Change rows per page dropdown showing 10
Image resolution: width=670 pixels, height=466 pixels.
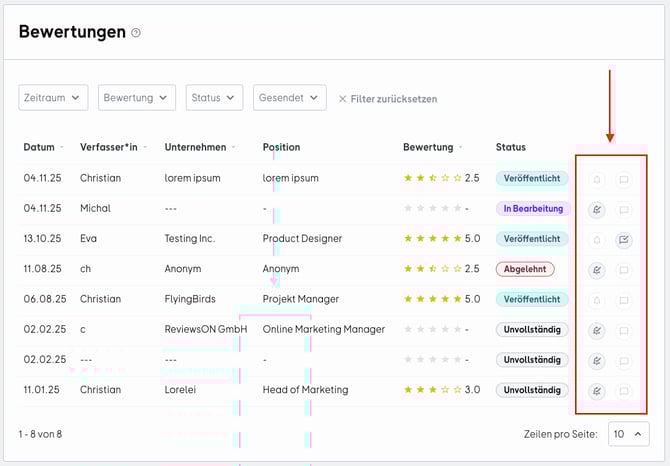[x=628, y=434]
